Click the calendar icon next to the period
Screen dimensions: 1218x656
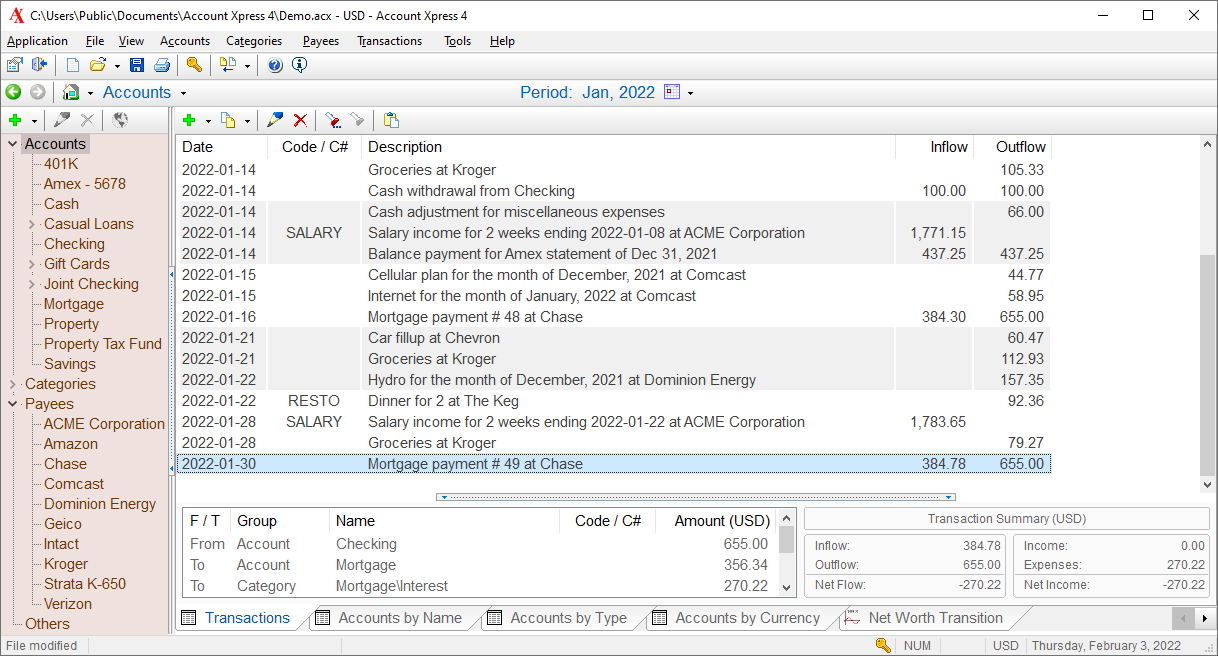[672, 93]
